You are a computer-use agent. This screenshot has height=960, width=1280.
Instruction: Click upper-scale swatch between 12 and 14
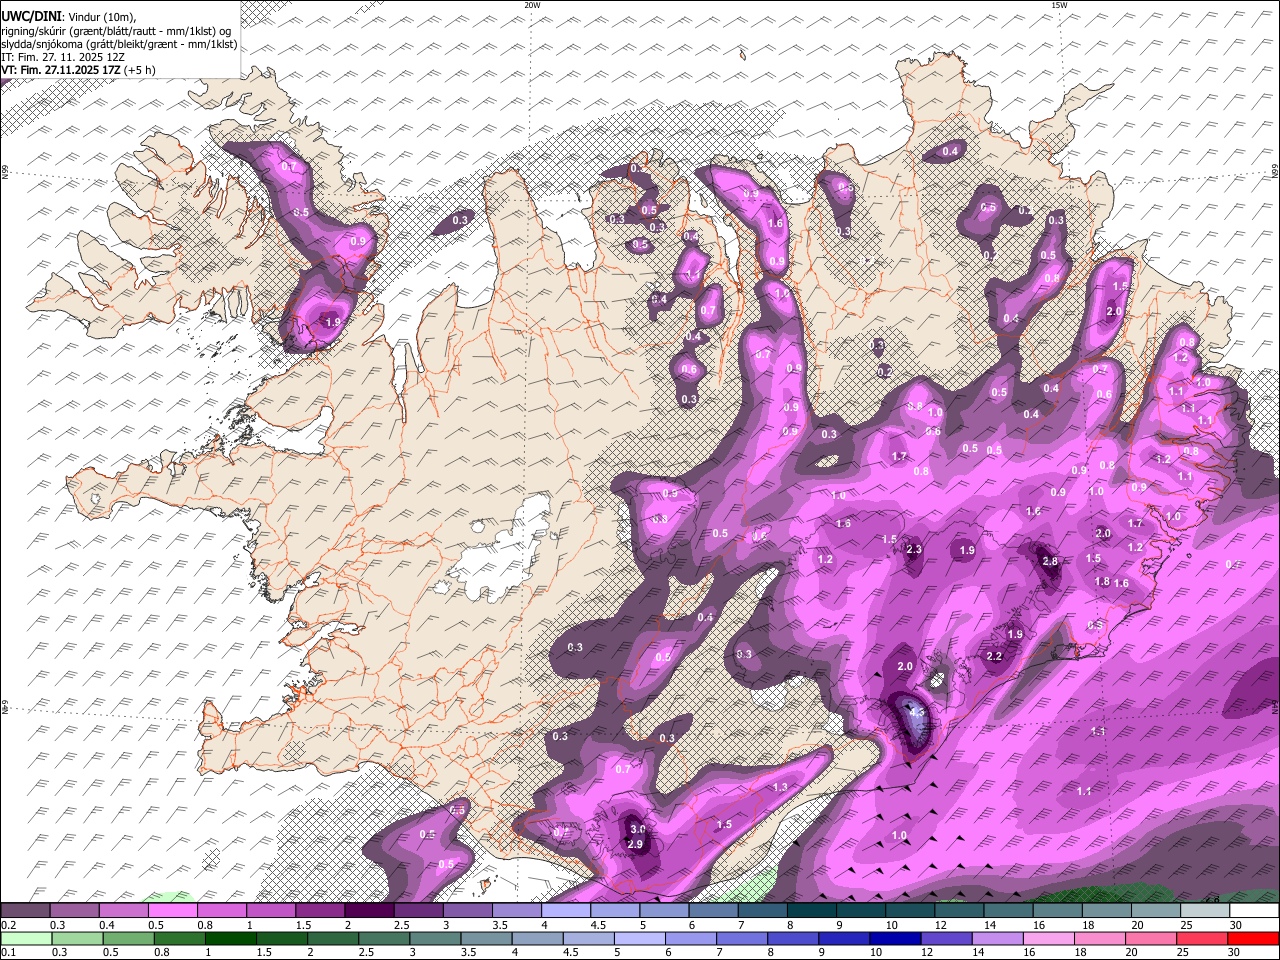tap(959, 911)
